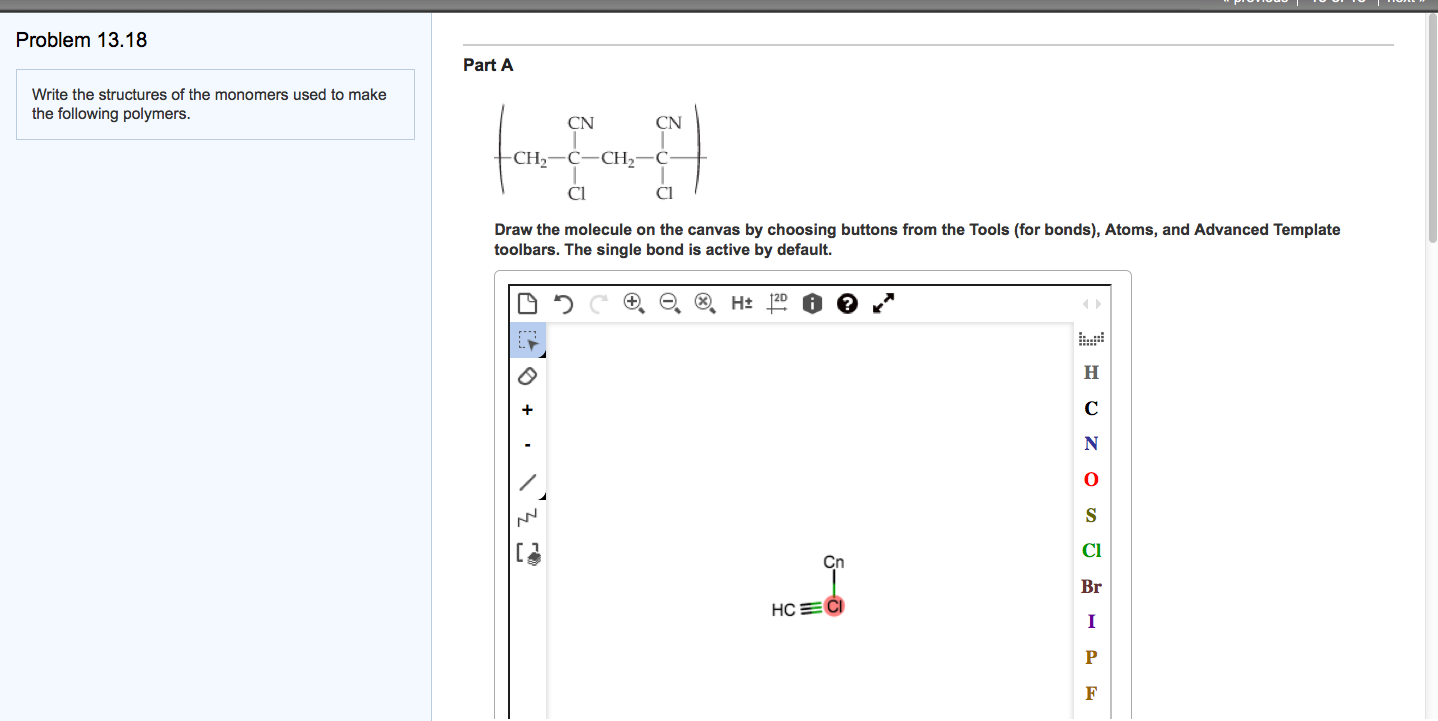The width and height of the screenshot is (1438, 721).
Task: Click the 2D clean structure icon
Action: (777, 302)
